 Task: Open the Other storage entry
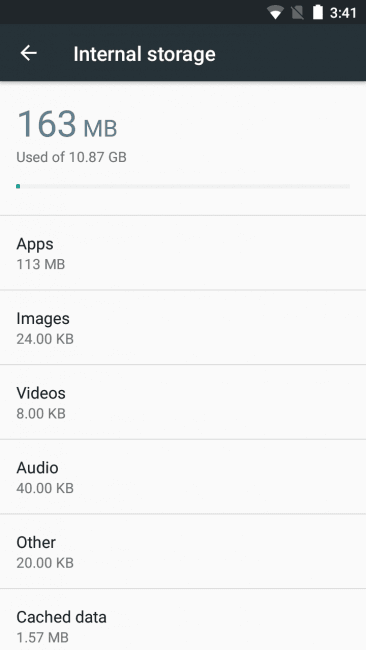(183, 551)
